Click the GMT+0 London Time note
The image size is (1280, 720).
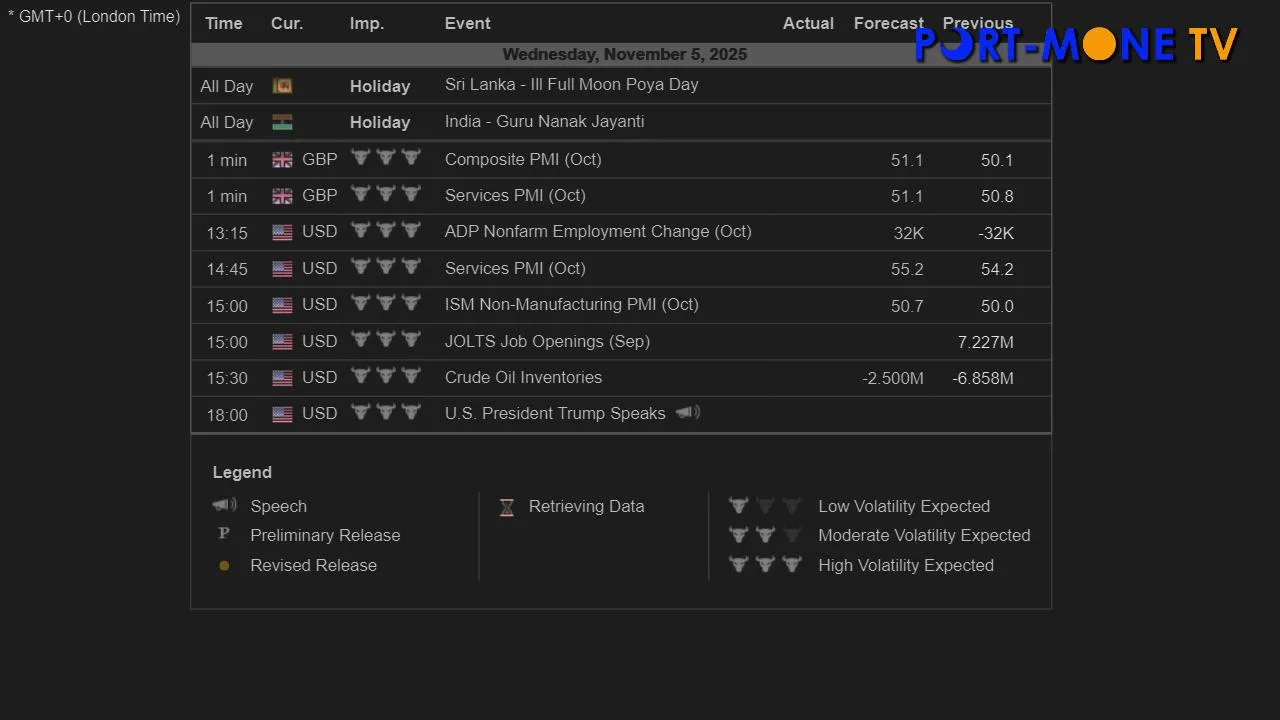coord(94,17)
